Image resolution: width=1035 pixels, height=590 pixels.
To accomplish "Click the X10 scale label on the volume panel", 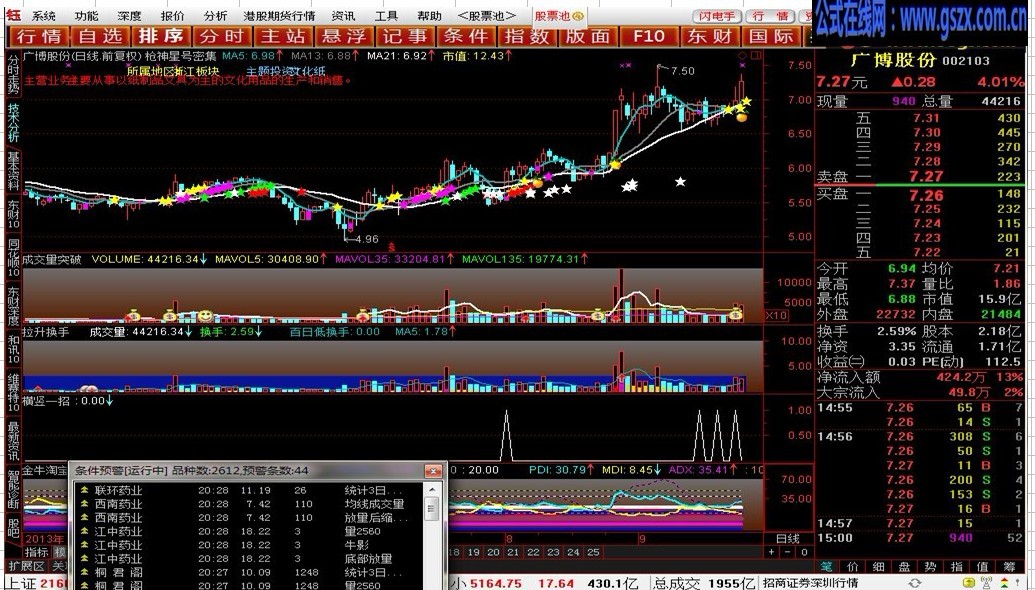I will click(776, 315).
